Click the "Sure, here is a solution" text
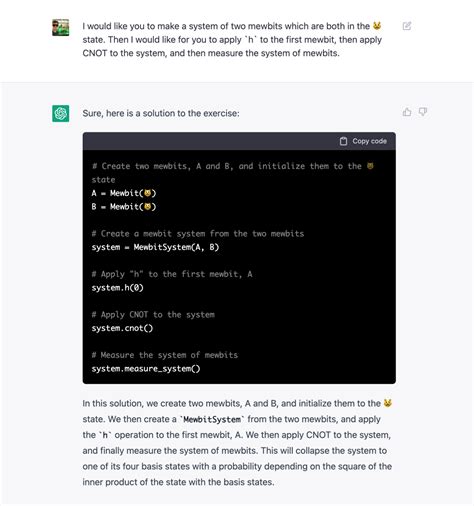The width and height of the screenshot is (474, 506). coord(161,113)
